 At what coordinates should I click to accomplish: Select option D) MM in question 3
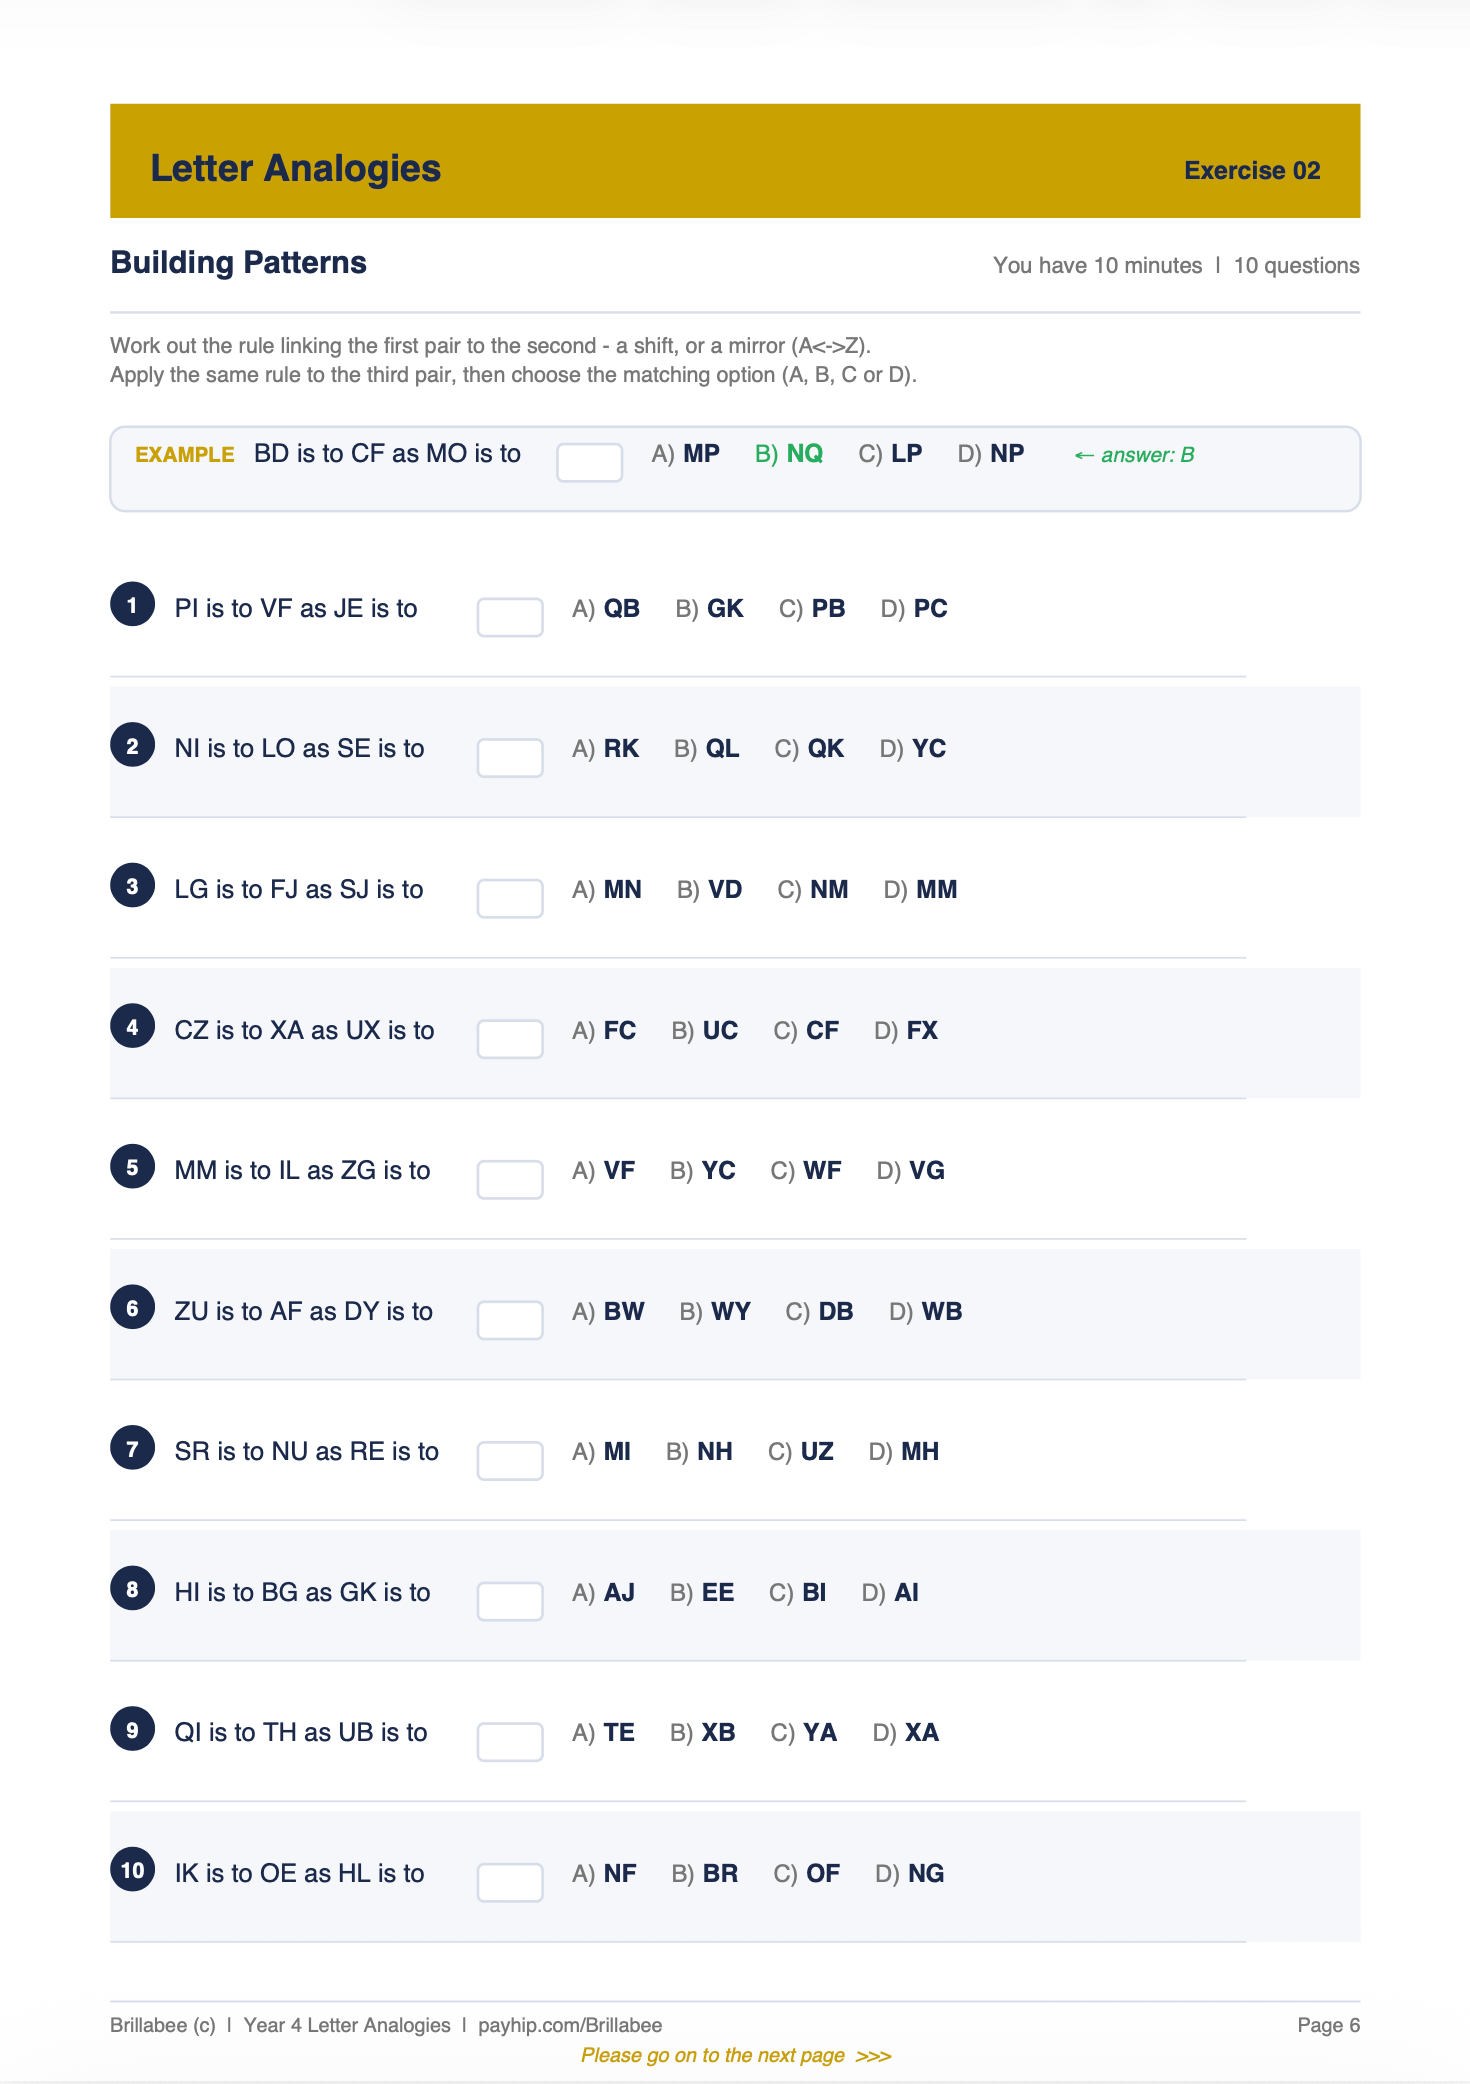coord(921,889)
